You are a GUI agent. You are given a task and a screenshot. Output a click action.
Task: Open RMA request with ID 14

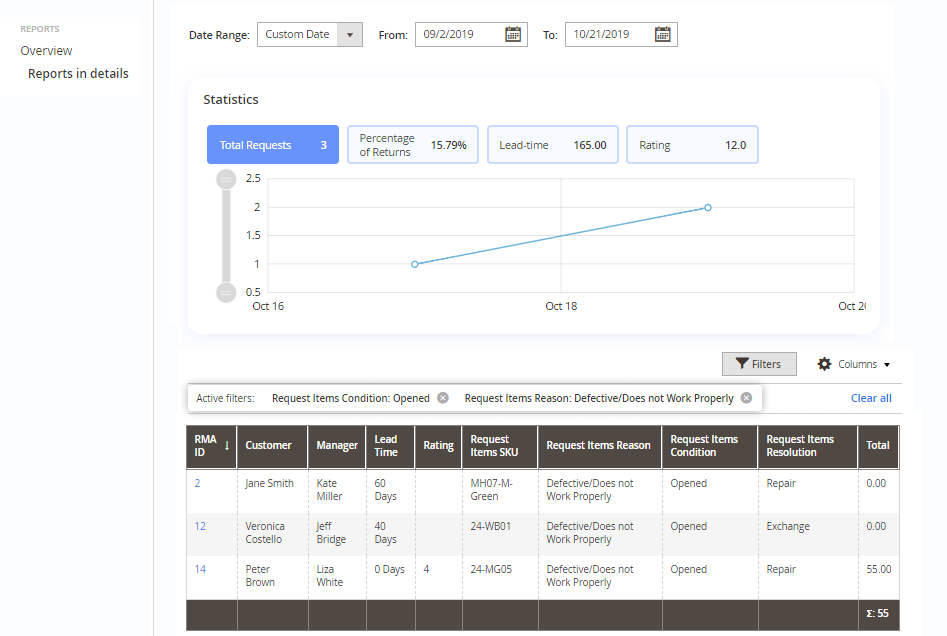(199, 569)
